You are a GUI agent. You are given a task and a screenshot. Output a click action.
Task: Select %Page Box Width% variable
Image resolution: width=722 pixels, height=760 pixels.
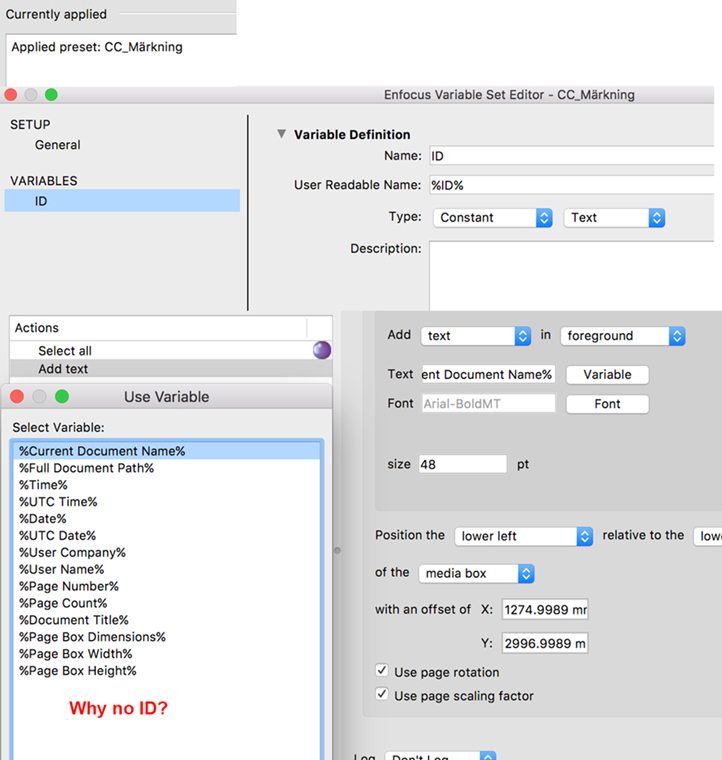click(167, 654)
